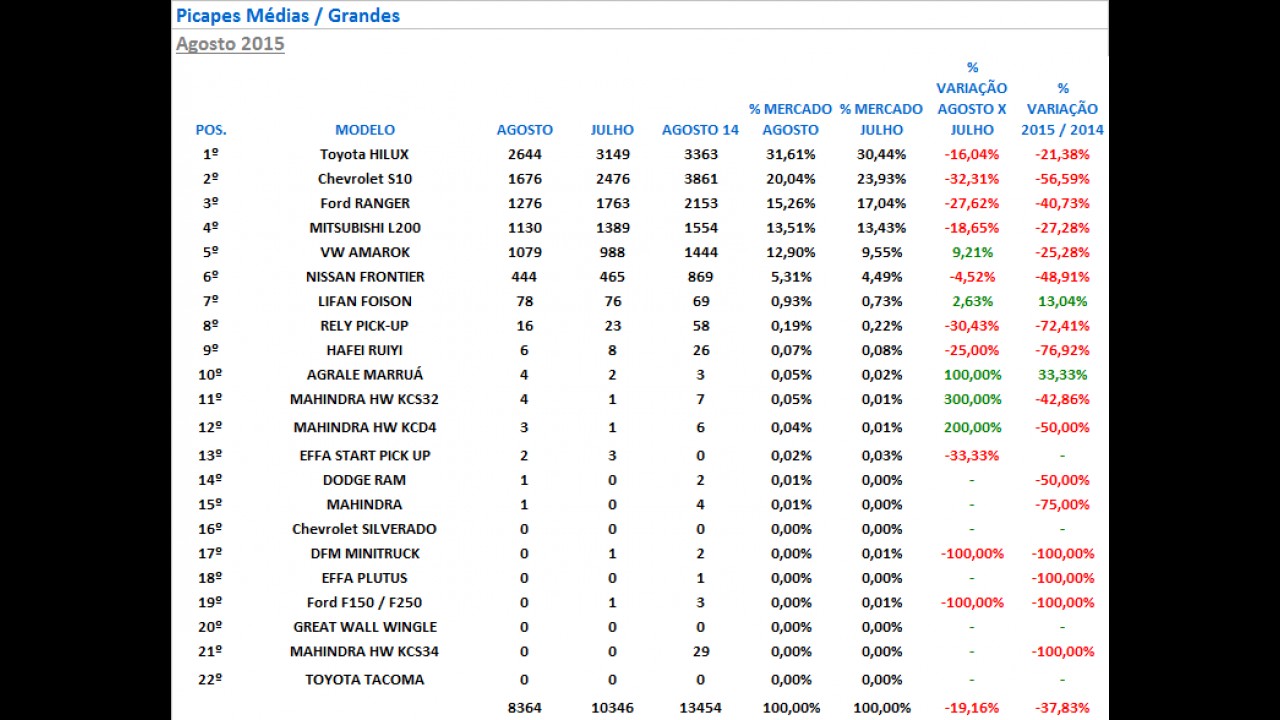Click the Ranger August 14 value '2153'
Image resolution: width=1280 pixels, height=720 pixels.
(700, 203)
